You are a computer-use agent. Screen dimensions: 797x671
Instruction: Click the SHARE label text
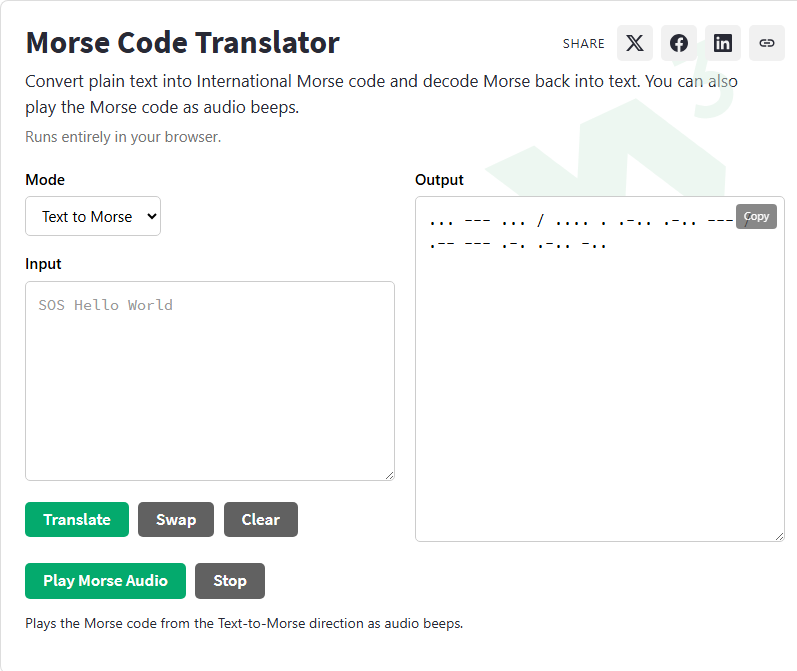[x=584, y=44]
